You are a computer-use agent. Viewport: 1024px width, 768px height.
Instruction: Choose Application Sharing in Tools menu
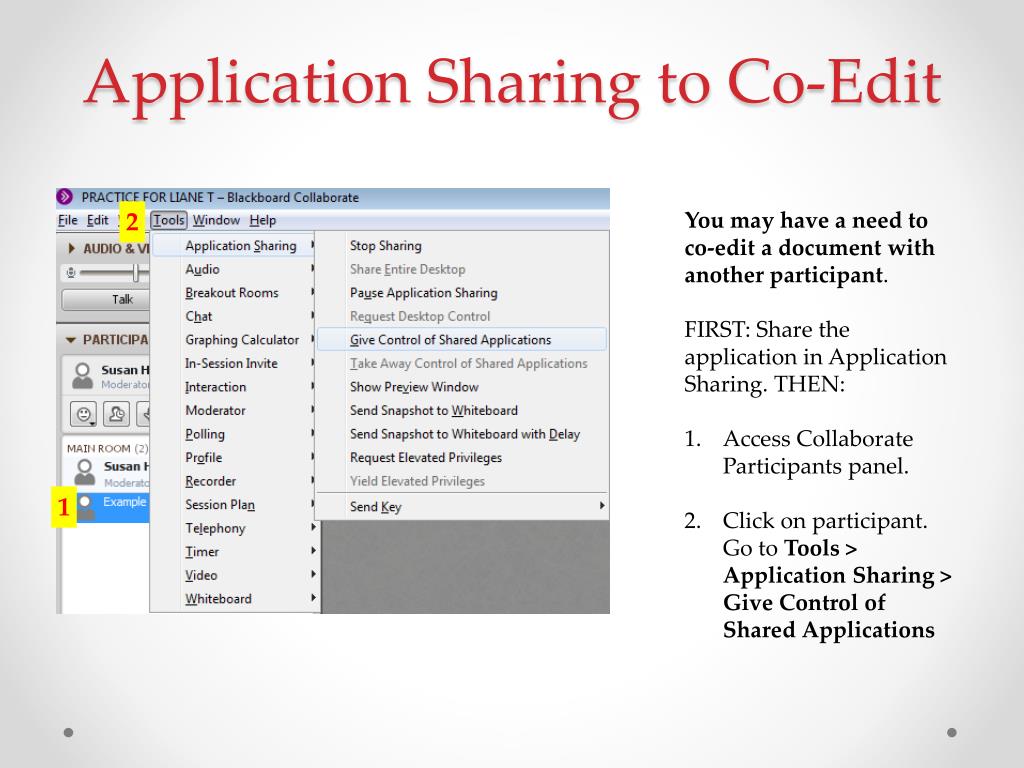click(x=234, y=246)
